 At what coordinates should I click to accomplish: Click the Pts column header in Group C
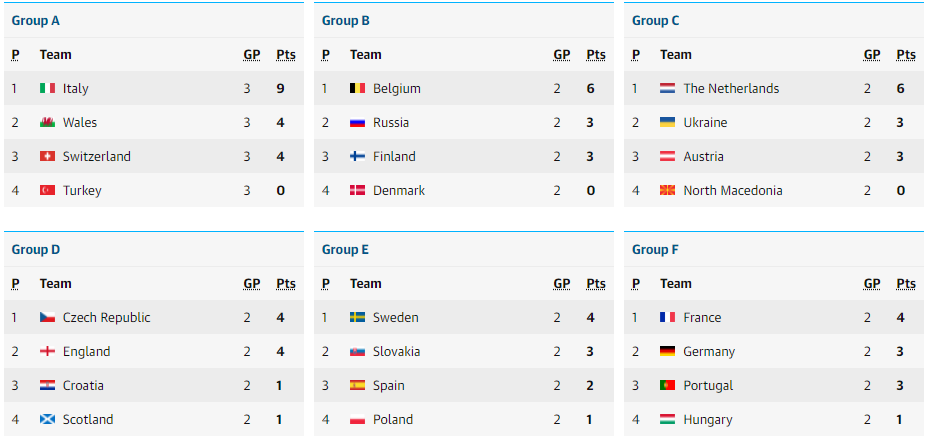click(x=906, y=55)
